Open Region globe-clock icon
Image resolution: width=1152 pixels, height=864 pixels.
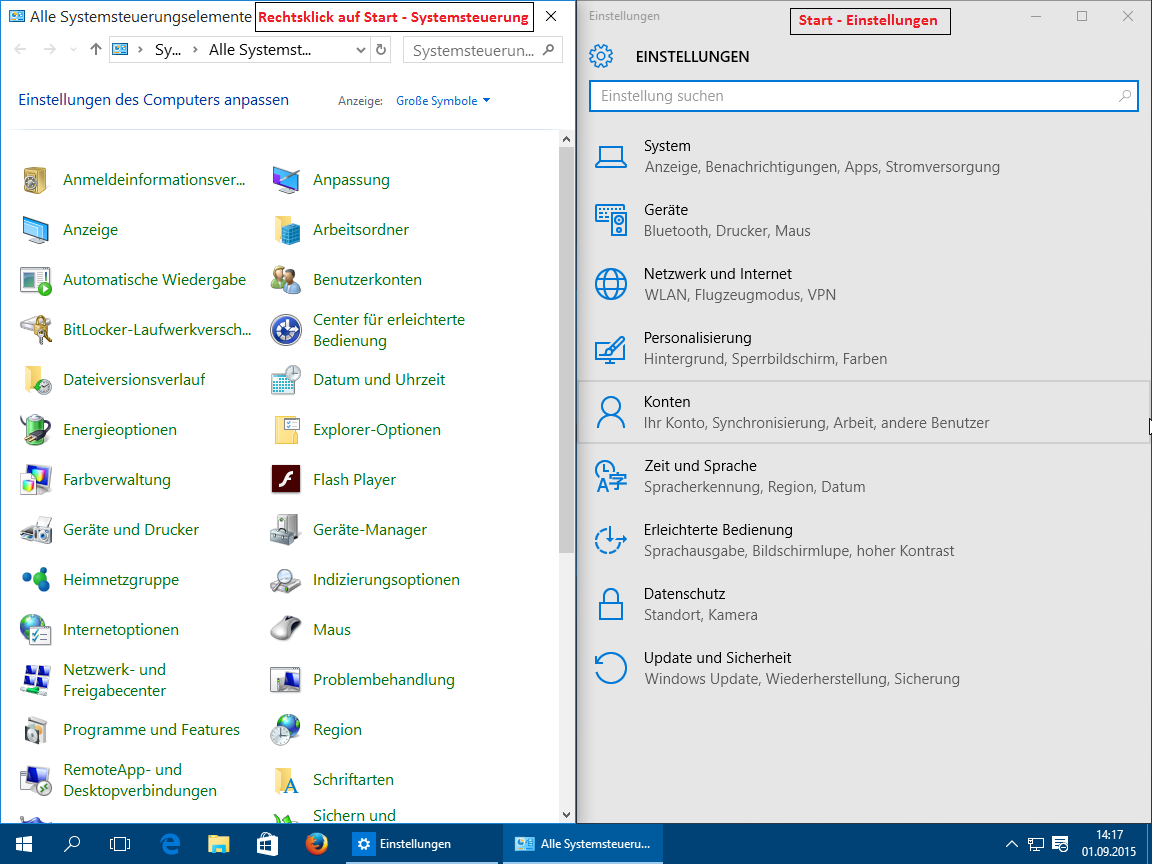coord(285,730)
